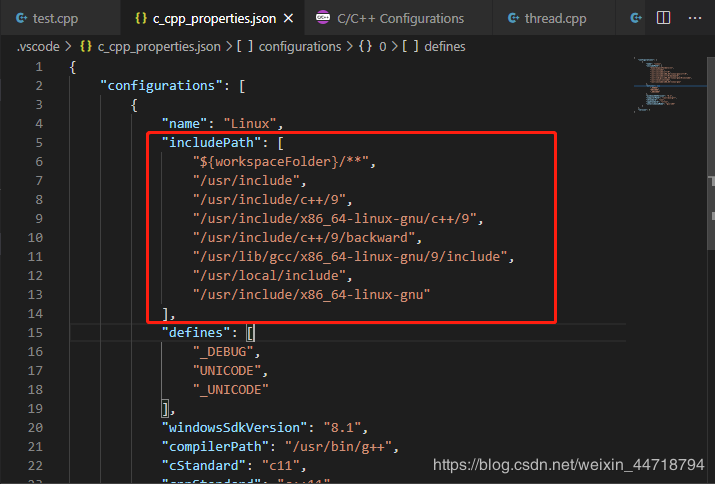Close the c_cpp_properties.json tab
This screenshot has width=715, height=484.
pos(289,18)
